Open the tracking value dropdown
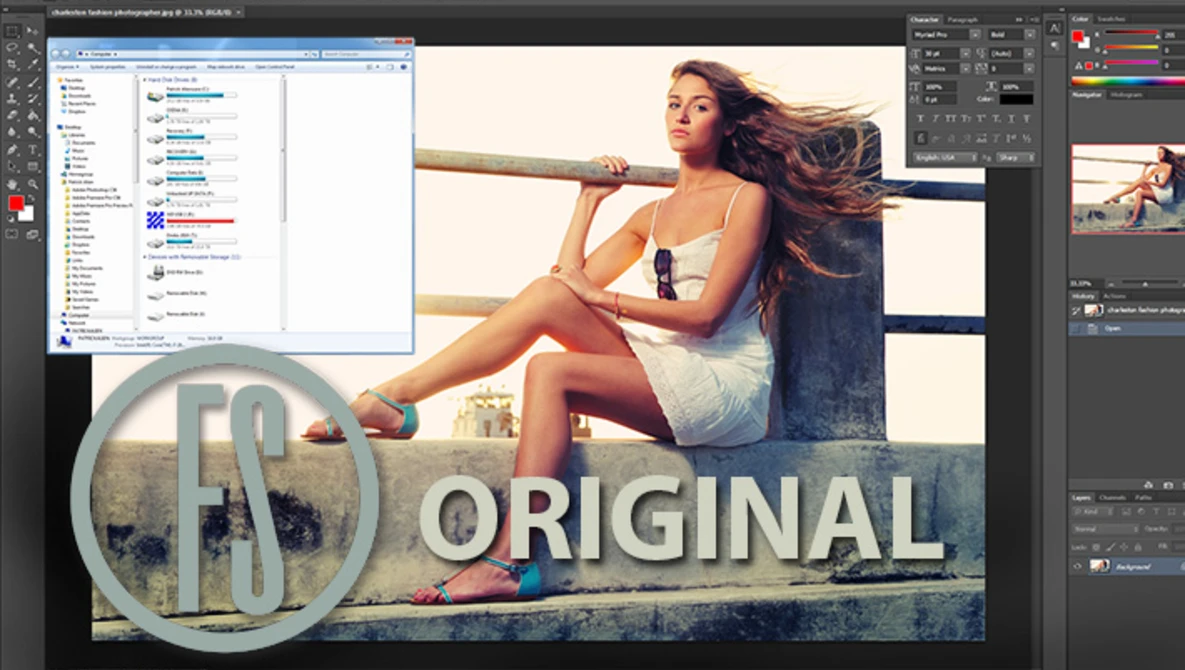The image size is (1185, 670). click(1029, 69)
